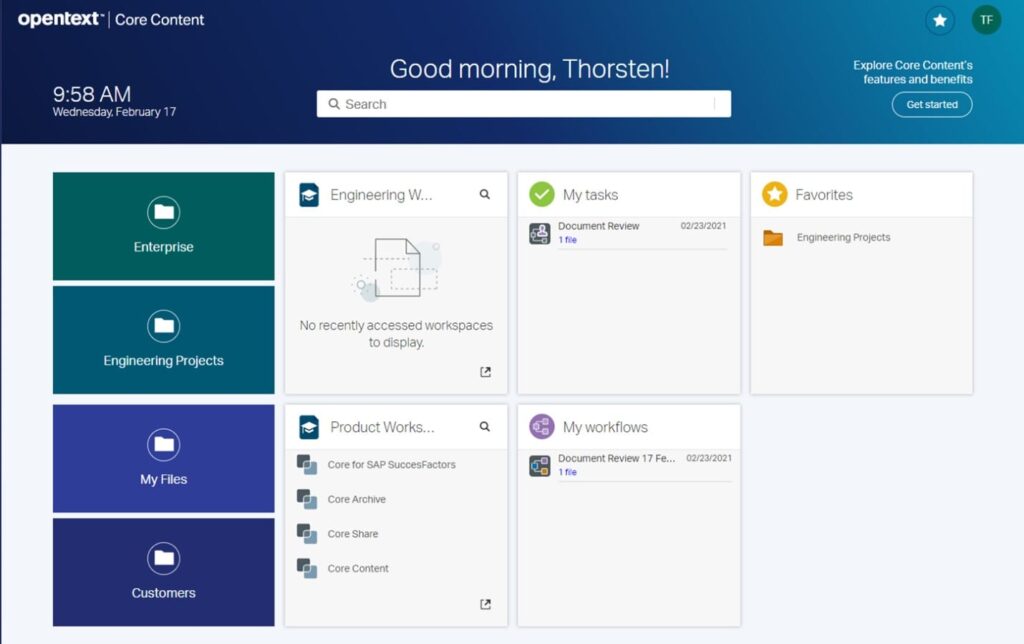This screenshot has height=644, width=1024.
Task: Open the Engineering Projects tile
Action: pyautogui.click(x=163, y=340)
